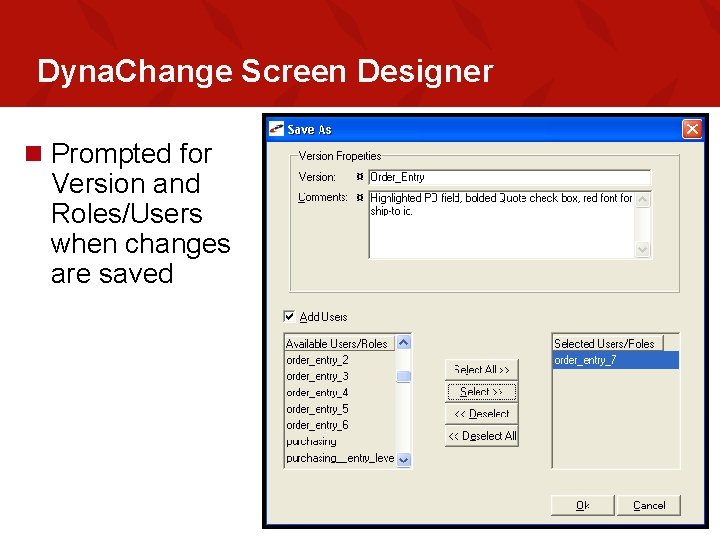Click the Select >> button
The image size is (720, 540).
point(482,392)
